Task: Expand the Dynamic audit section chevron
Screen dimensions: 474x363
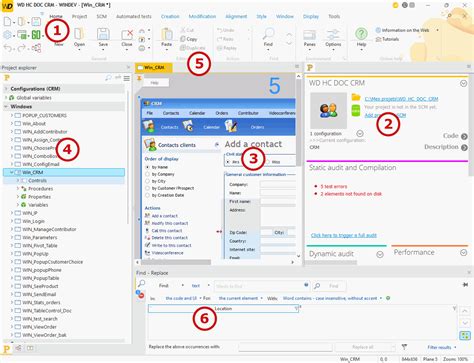Action: click(380, 255)
